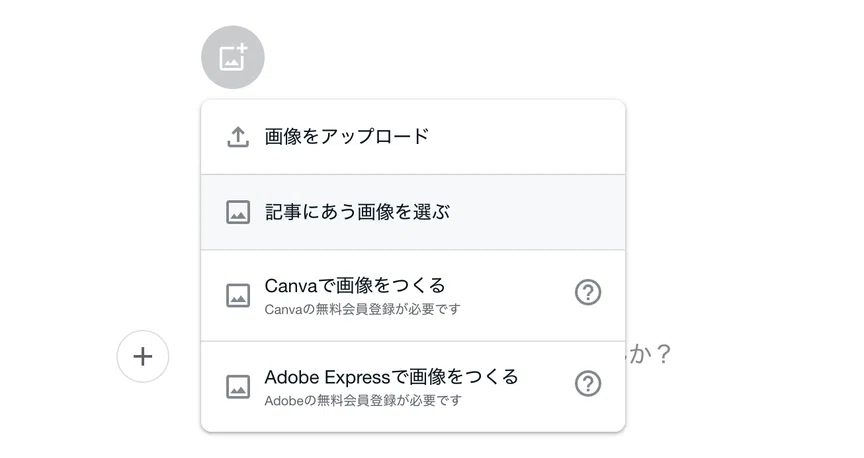Click the picture icon beside Canvaで画像をつくる
This screenshot has height=458, width=864.
(238, 295)
